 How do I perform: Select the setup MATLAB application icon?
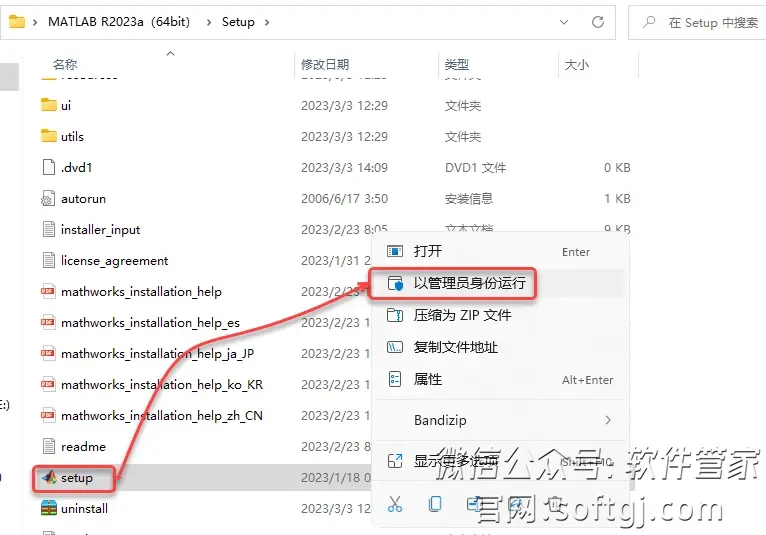tap(49, 477)
